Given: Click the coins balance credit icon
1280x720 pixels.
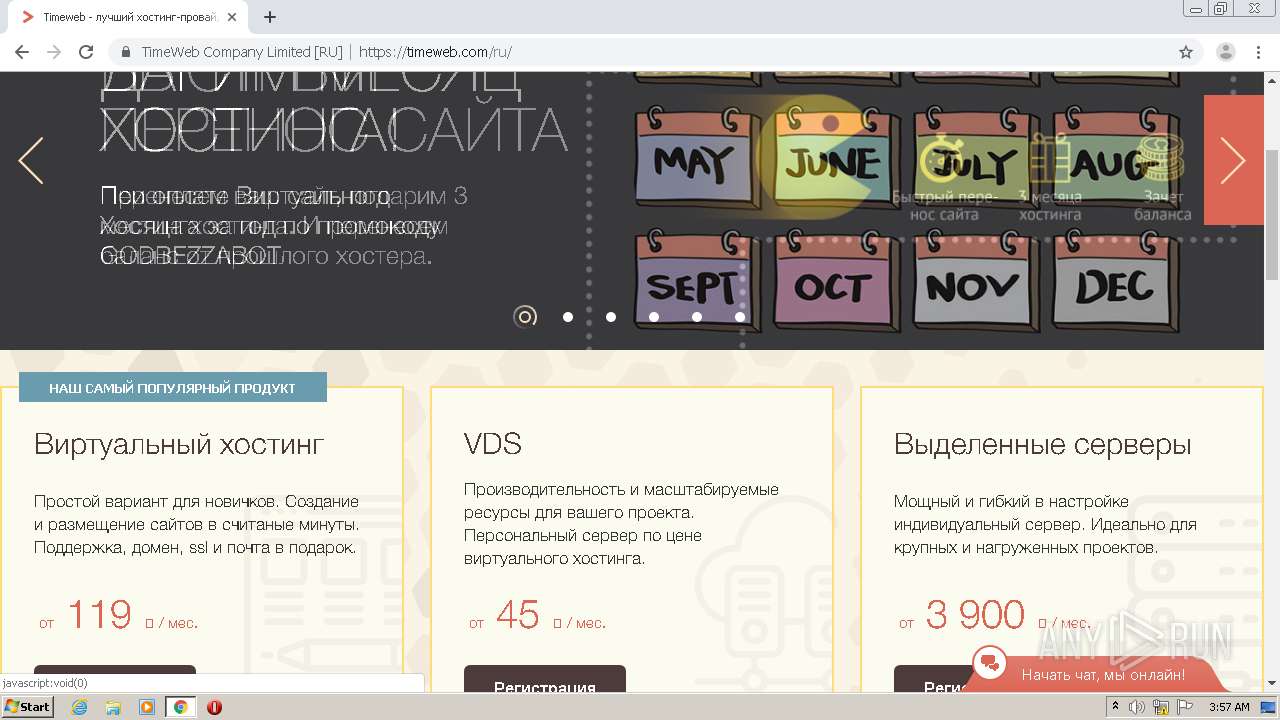Looking at the screenshot, I should point(1162,160).
